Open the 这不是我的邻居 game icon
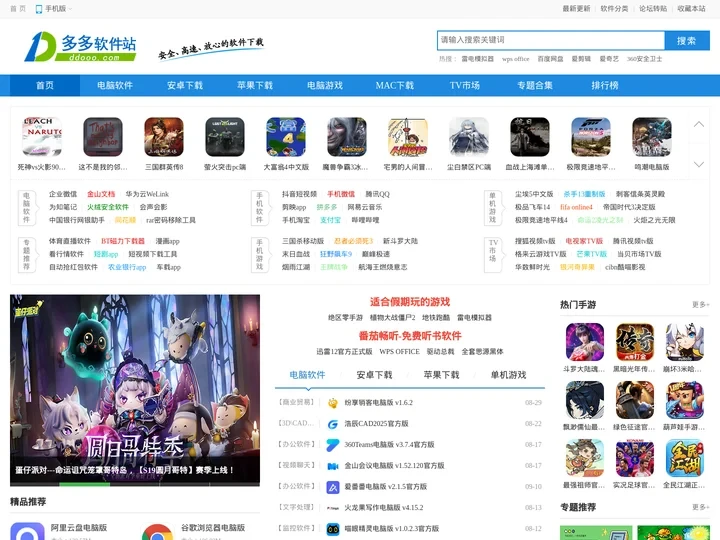Image resolution: width=720 pixels, height=540 pixels. coord(103,137)
